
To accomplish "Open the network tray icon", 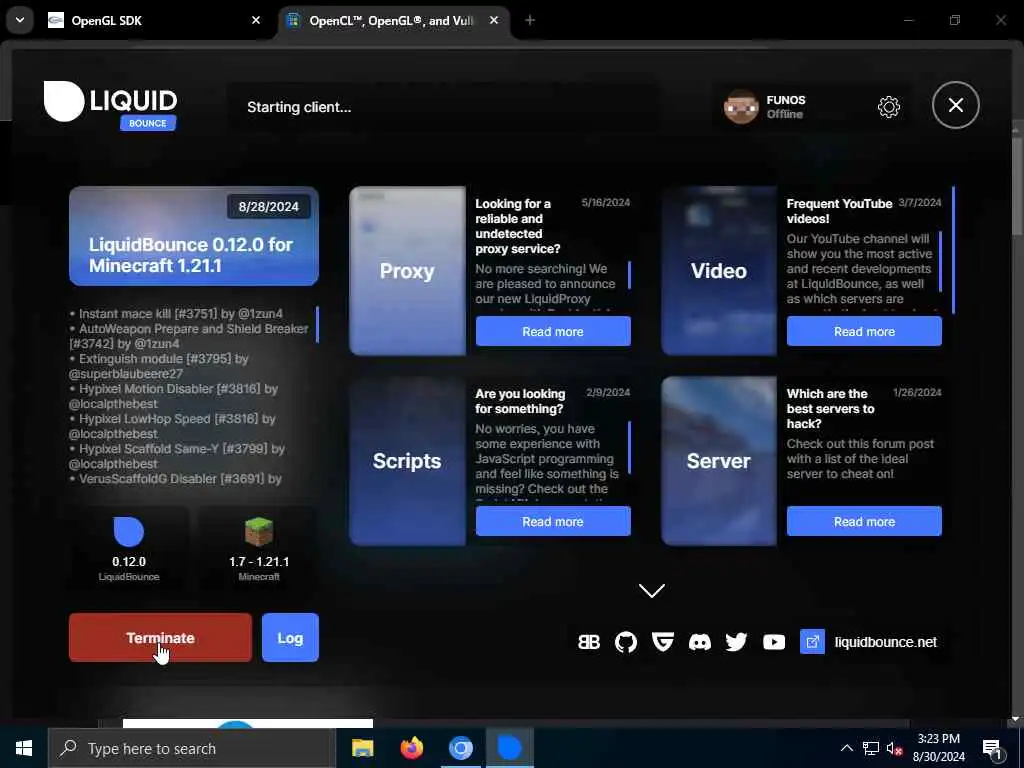I will tap(871, 748).
